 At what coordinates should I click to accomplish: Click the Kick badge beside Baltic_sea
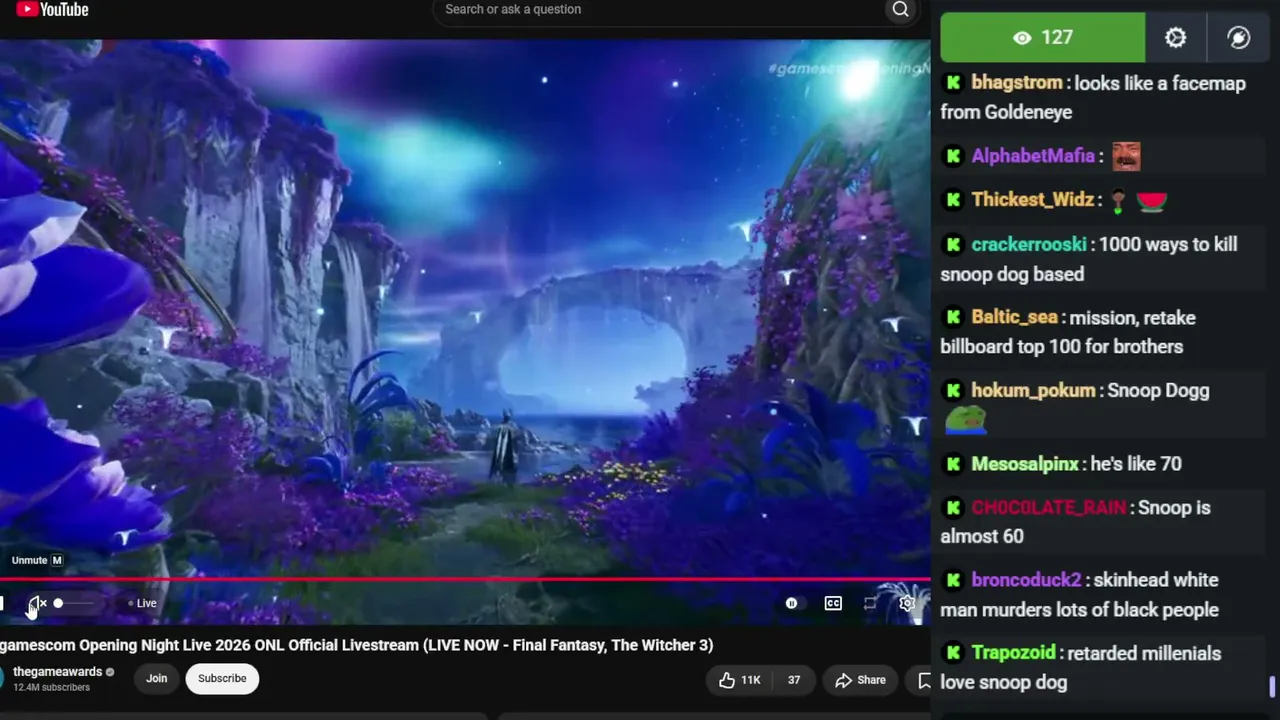pos(953,318)
